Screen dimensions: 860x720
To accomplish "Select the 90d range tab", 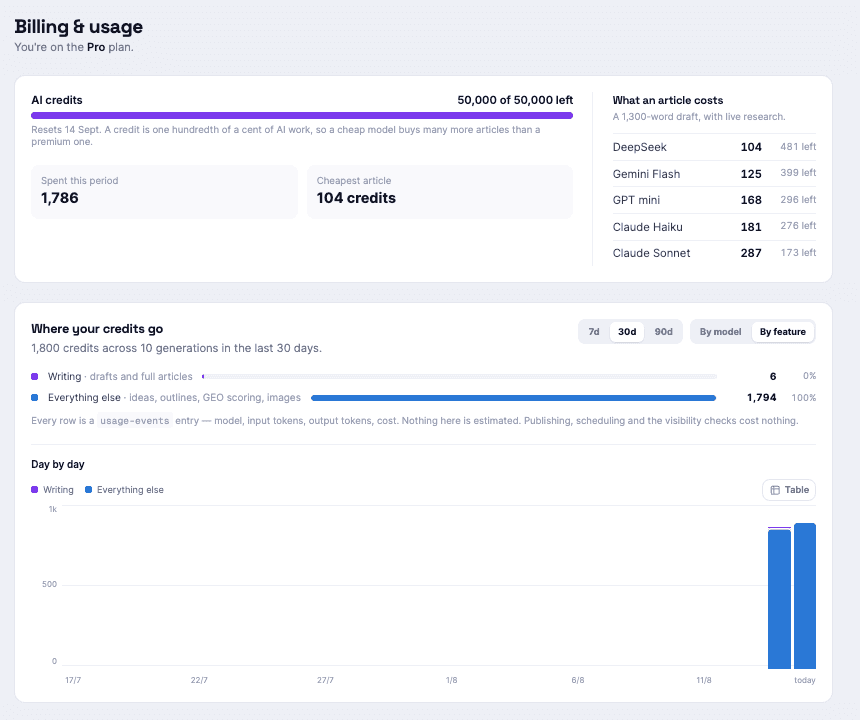I will [x=663, y=332].
